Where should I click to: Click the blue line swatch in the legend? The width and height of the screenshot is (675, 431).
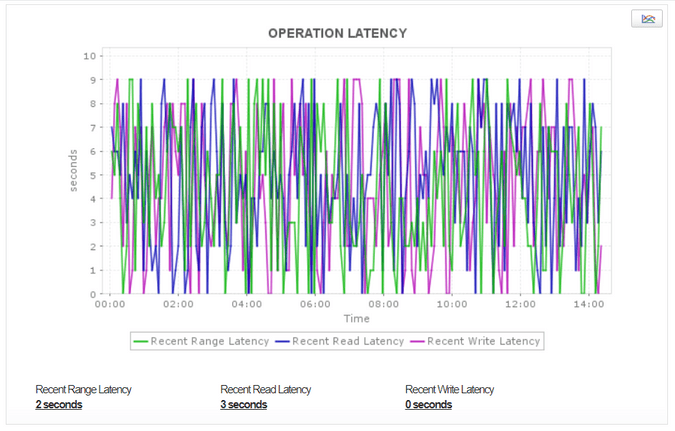tap(282, 341)
